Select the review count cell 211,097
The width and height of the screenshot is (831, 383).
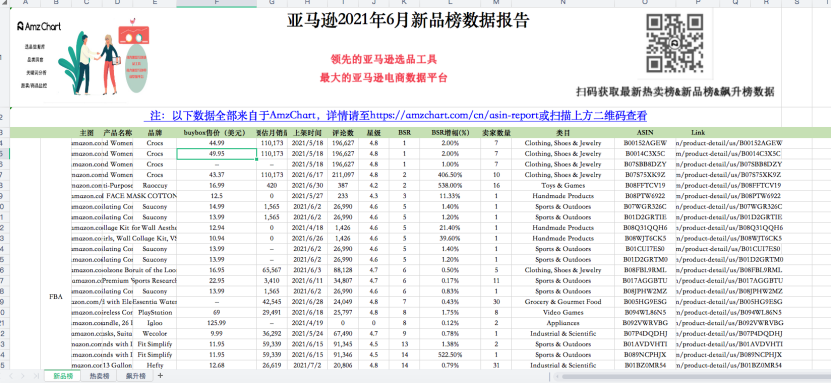tap(343, 175)
